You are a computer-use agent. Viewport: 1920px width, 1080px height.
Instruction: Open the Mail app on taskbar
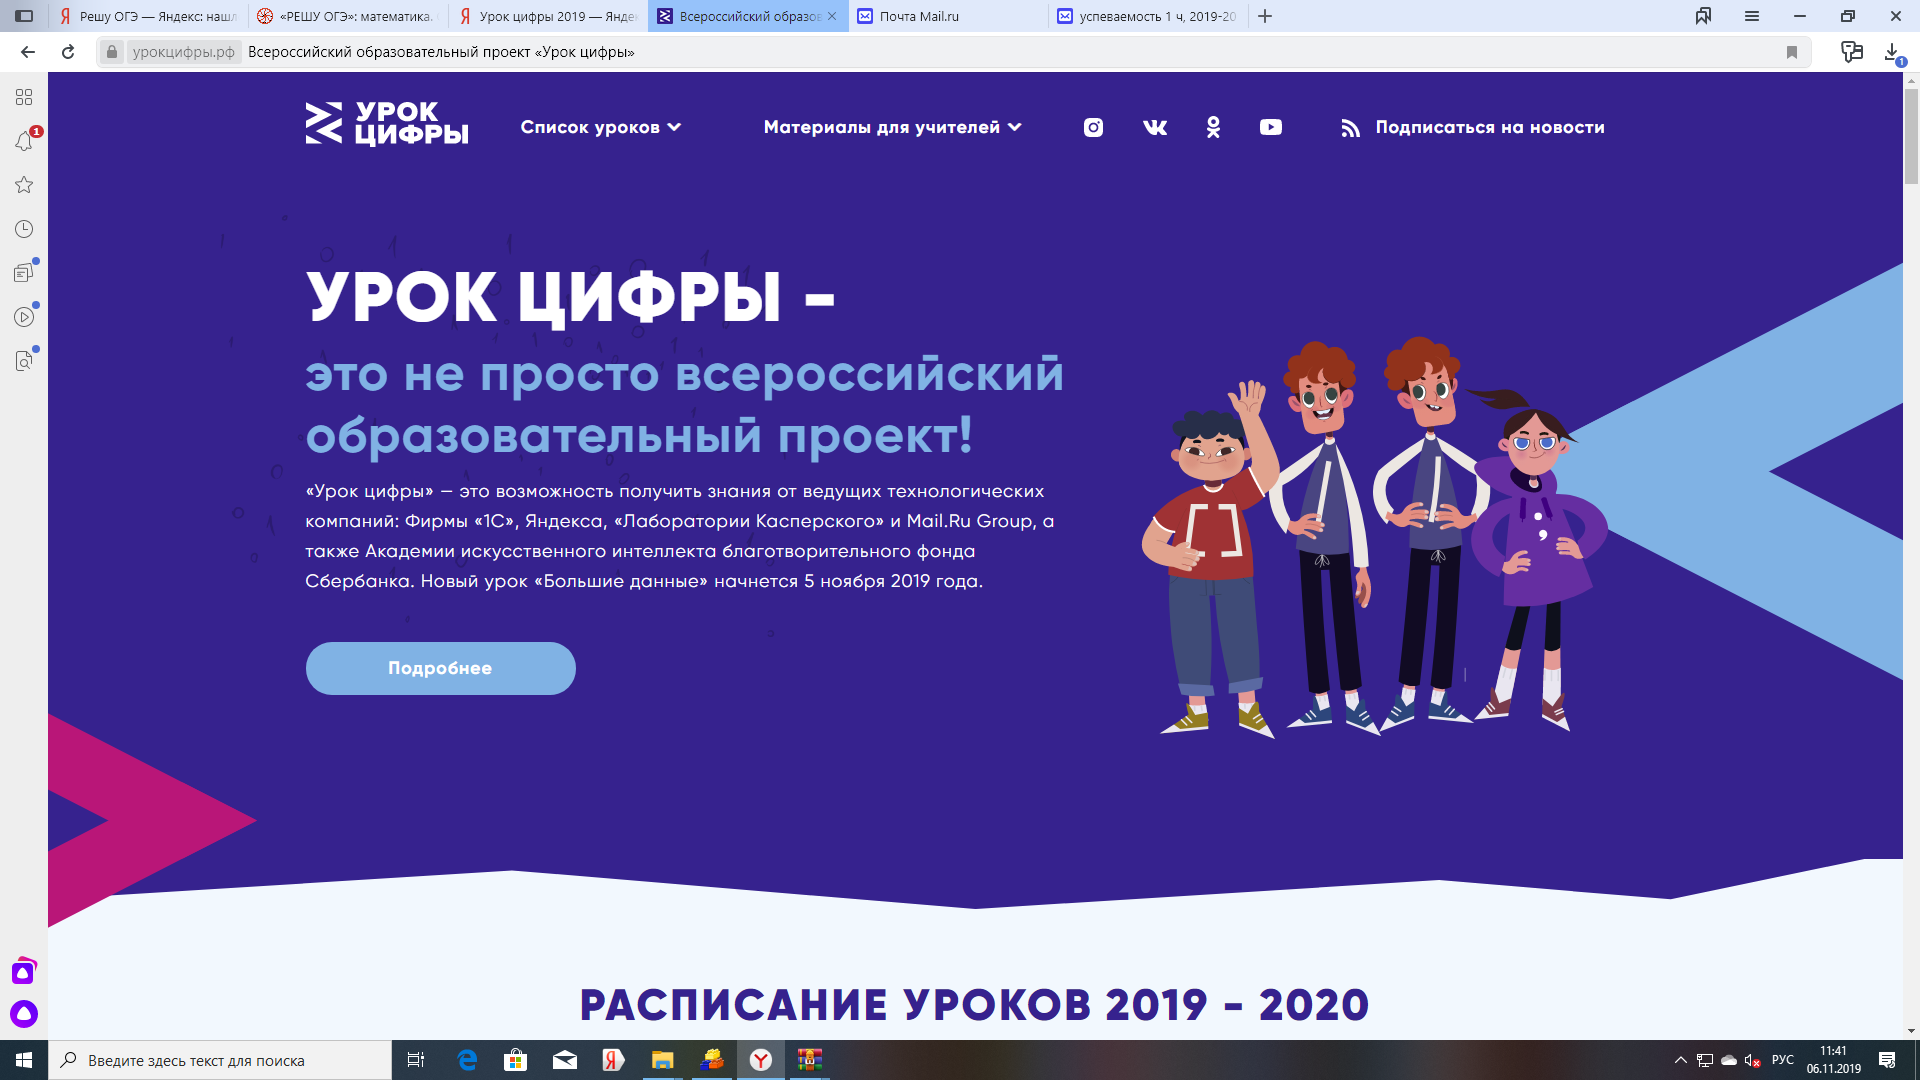pyautogui.click(x=564, y=1060)
